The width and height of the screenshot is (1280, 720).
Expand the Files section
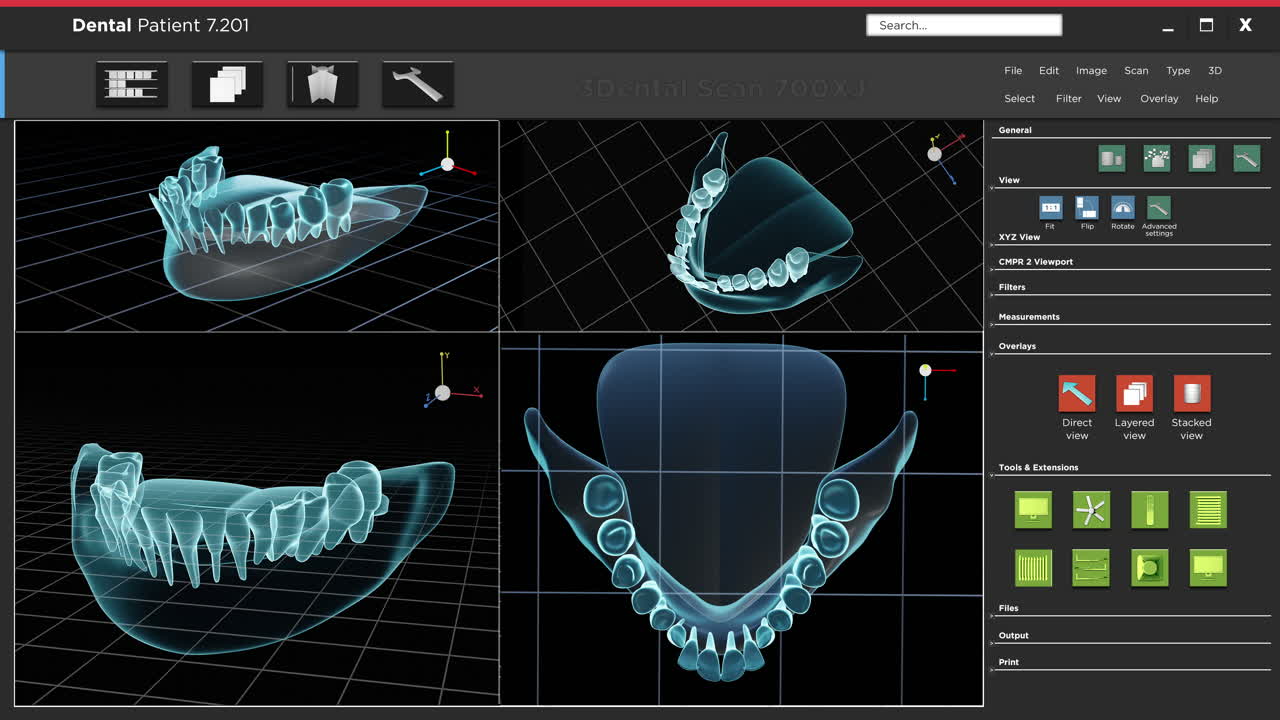pyautogui.click(x=1008, y=608)
